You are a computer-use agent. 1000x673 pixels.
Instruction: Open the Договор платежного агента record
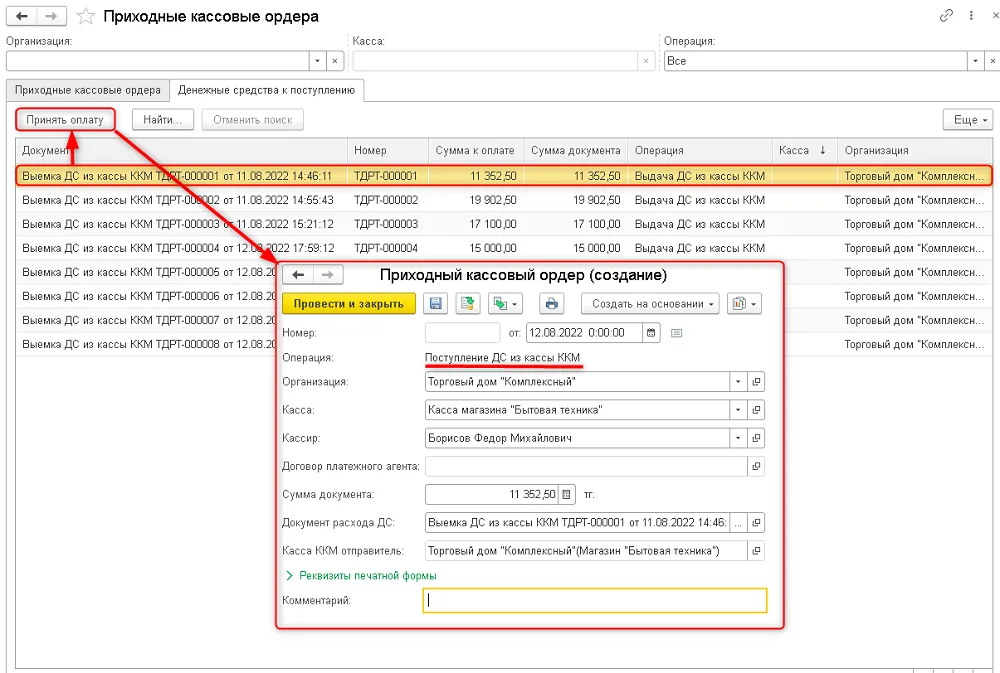point(756,466)
